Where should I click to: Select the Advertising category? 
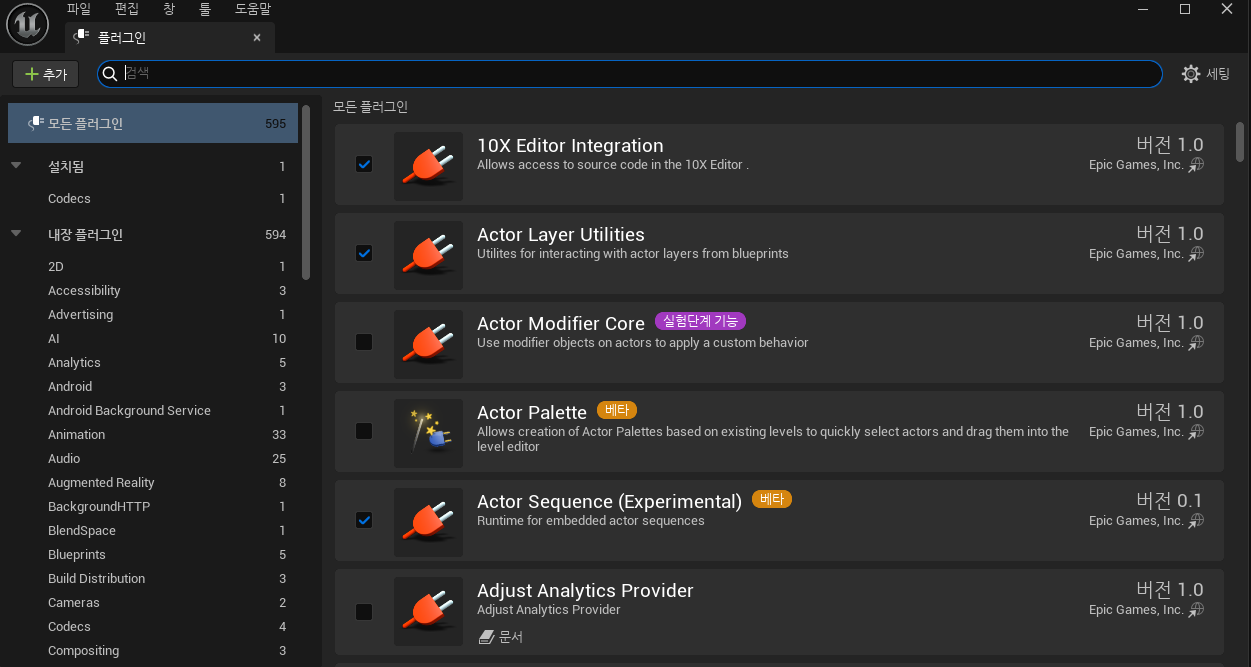tap(153, 315)
